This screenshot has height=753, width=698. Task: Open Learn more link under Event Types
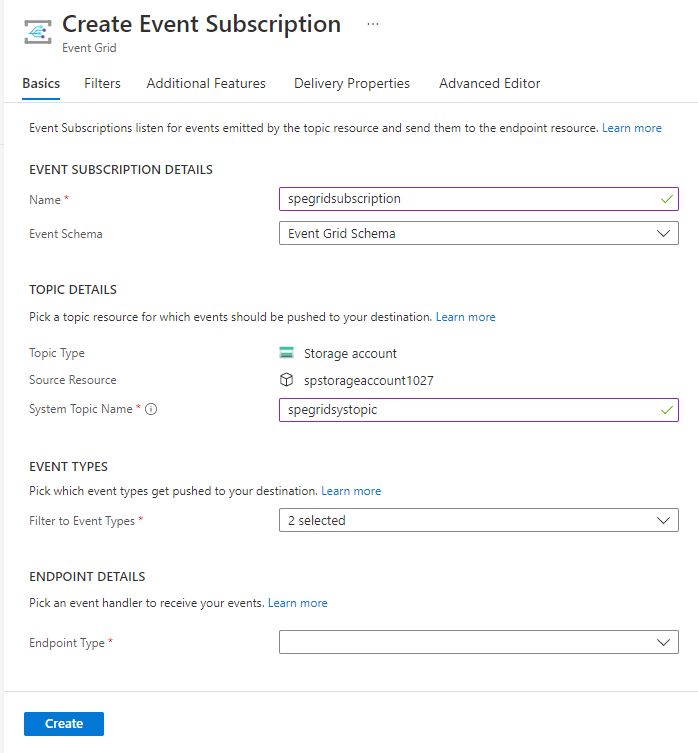click(351, 491)
